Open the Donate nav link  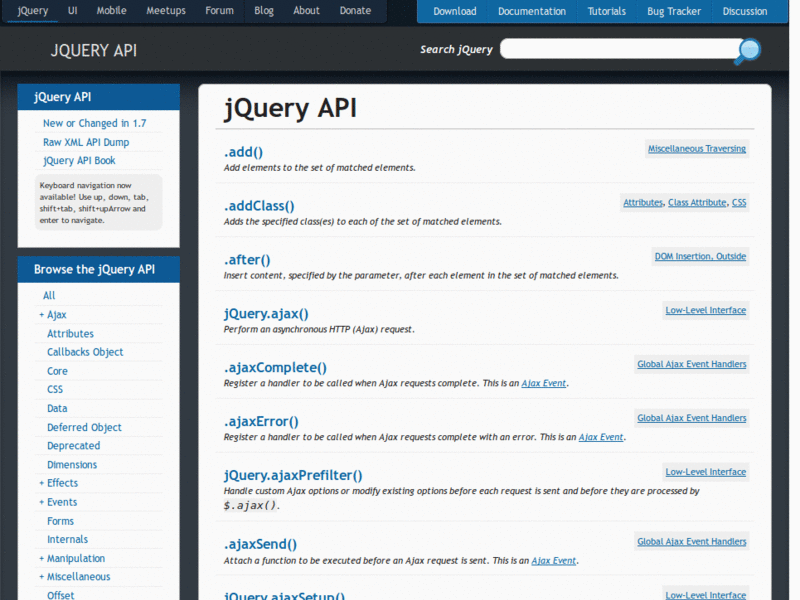click(355, 11)
